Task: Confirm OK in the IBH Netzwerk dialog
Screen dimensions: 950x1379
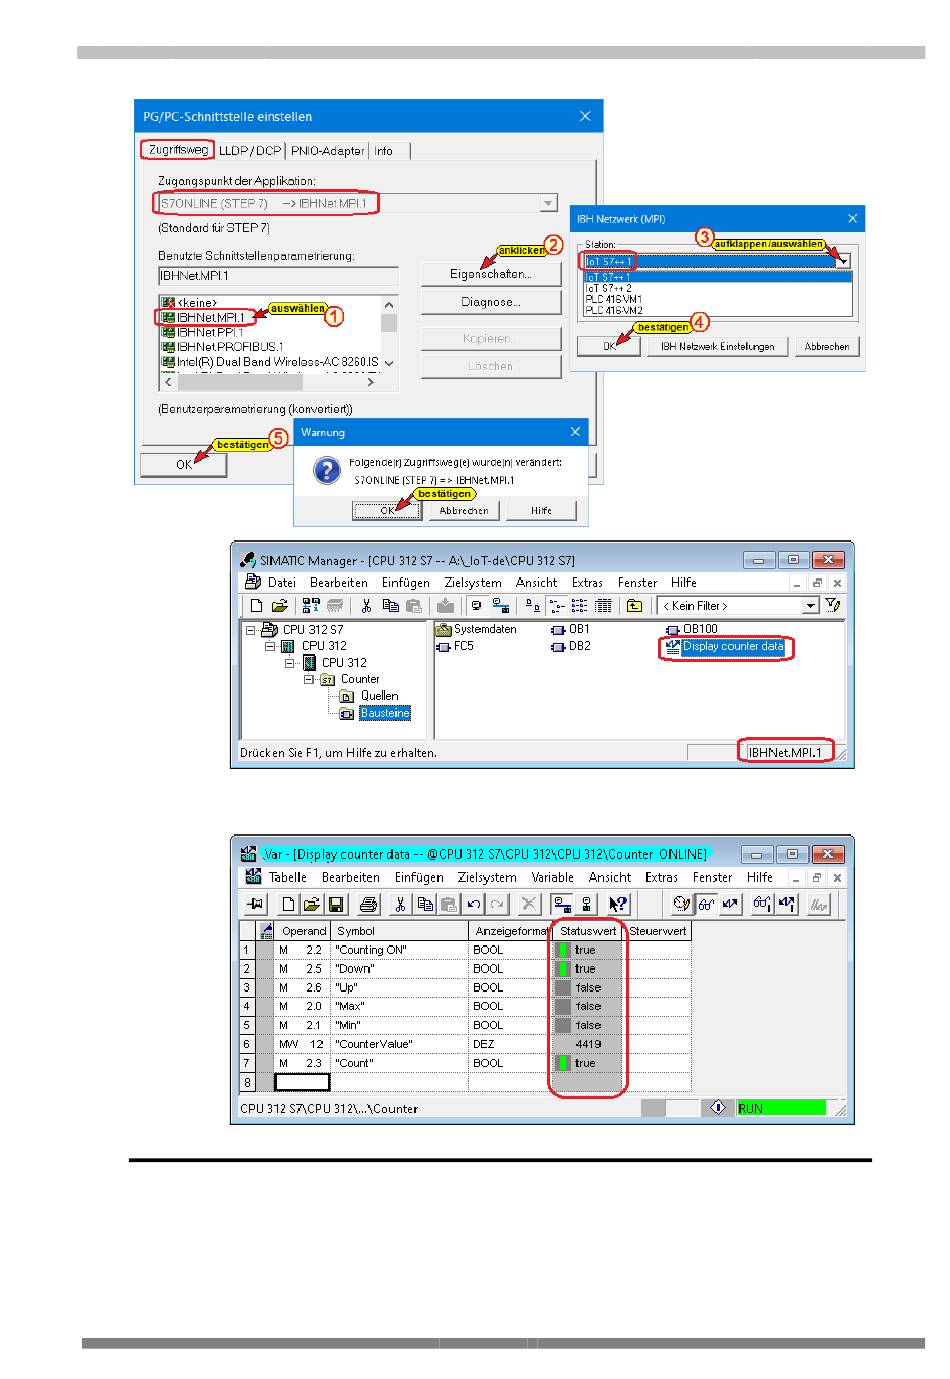Action: click(610, 347)
